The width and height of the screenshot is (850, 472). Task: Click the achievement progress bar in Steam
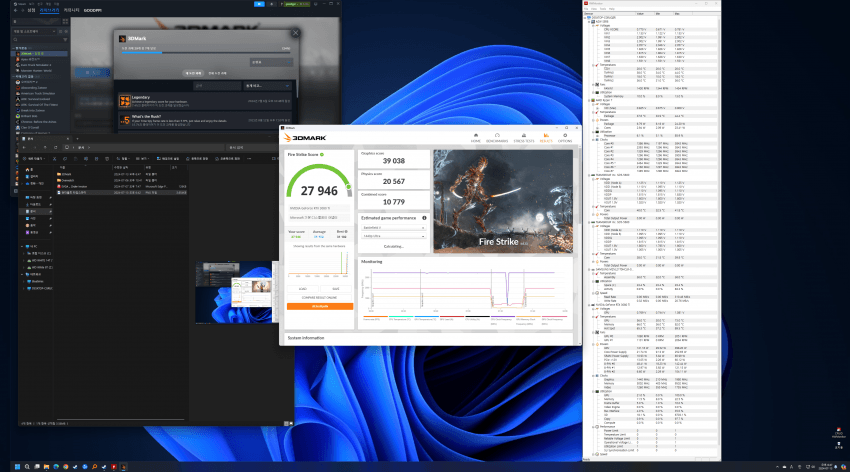(207, 53)
